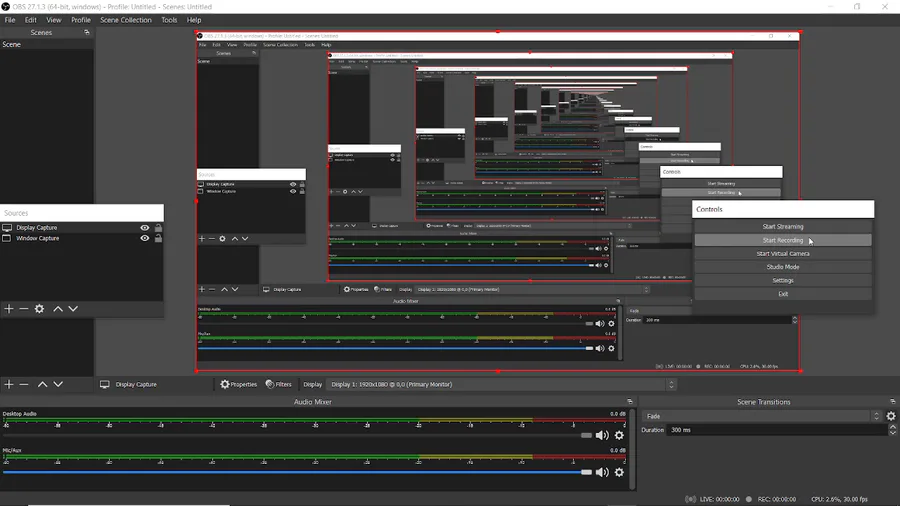Move source down with the Sources panel down arrow

click(x=73, y=309)
